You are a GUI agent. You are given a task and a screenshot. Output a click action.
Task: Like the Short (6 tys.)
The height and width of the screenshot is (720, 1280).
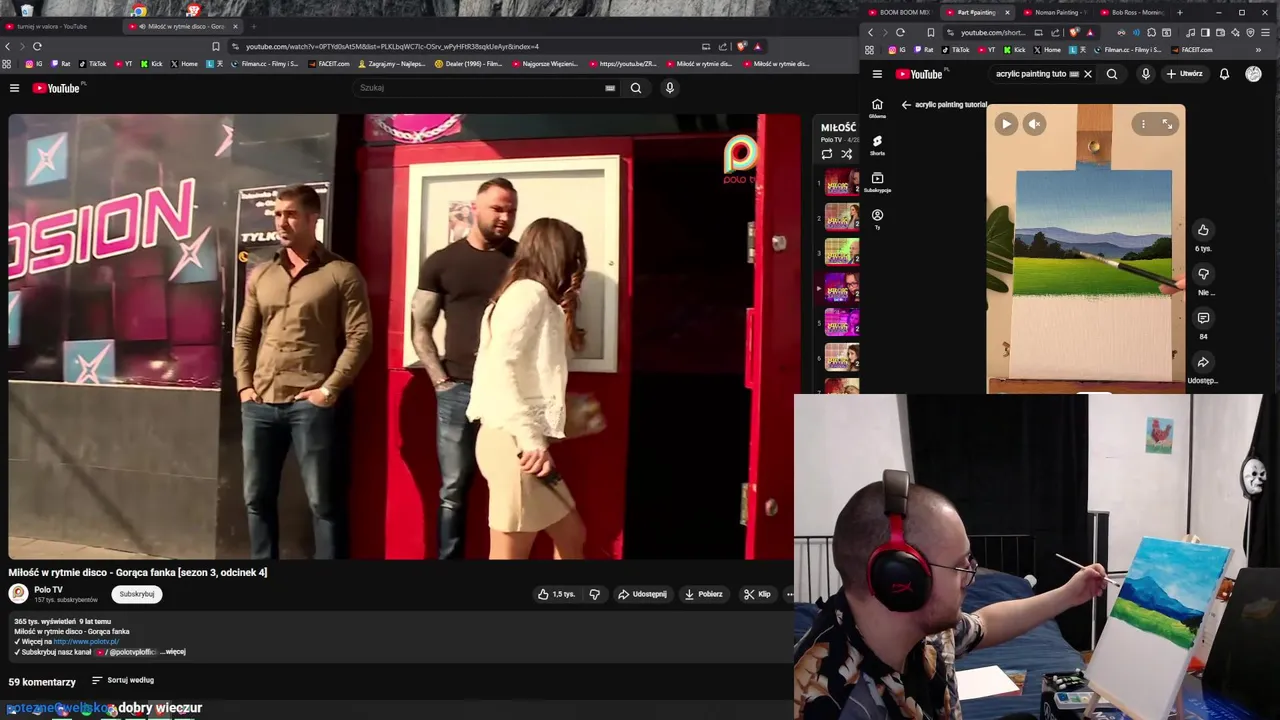point(1203,230)
